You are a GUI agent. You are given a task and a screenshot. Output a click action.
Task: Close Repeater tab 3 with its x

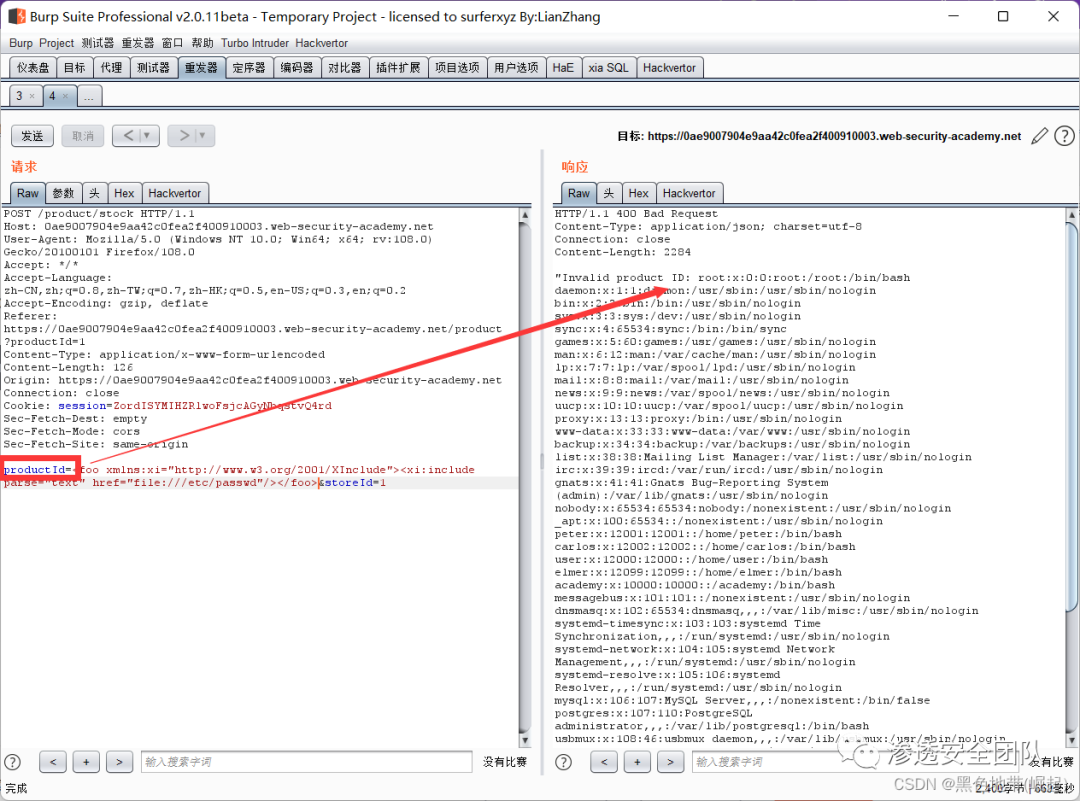[x=32, y=96]
